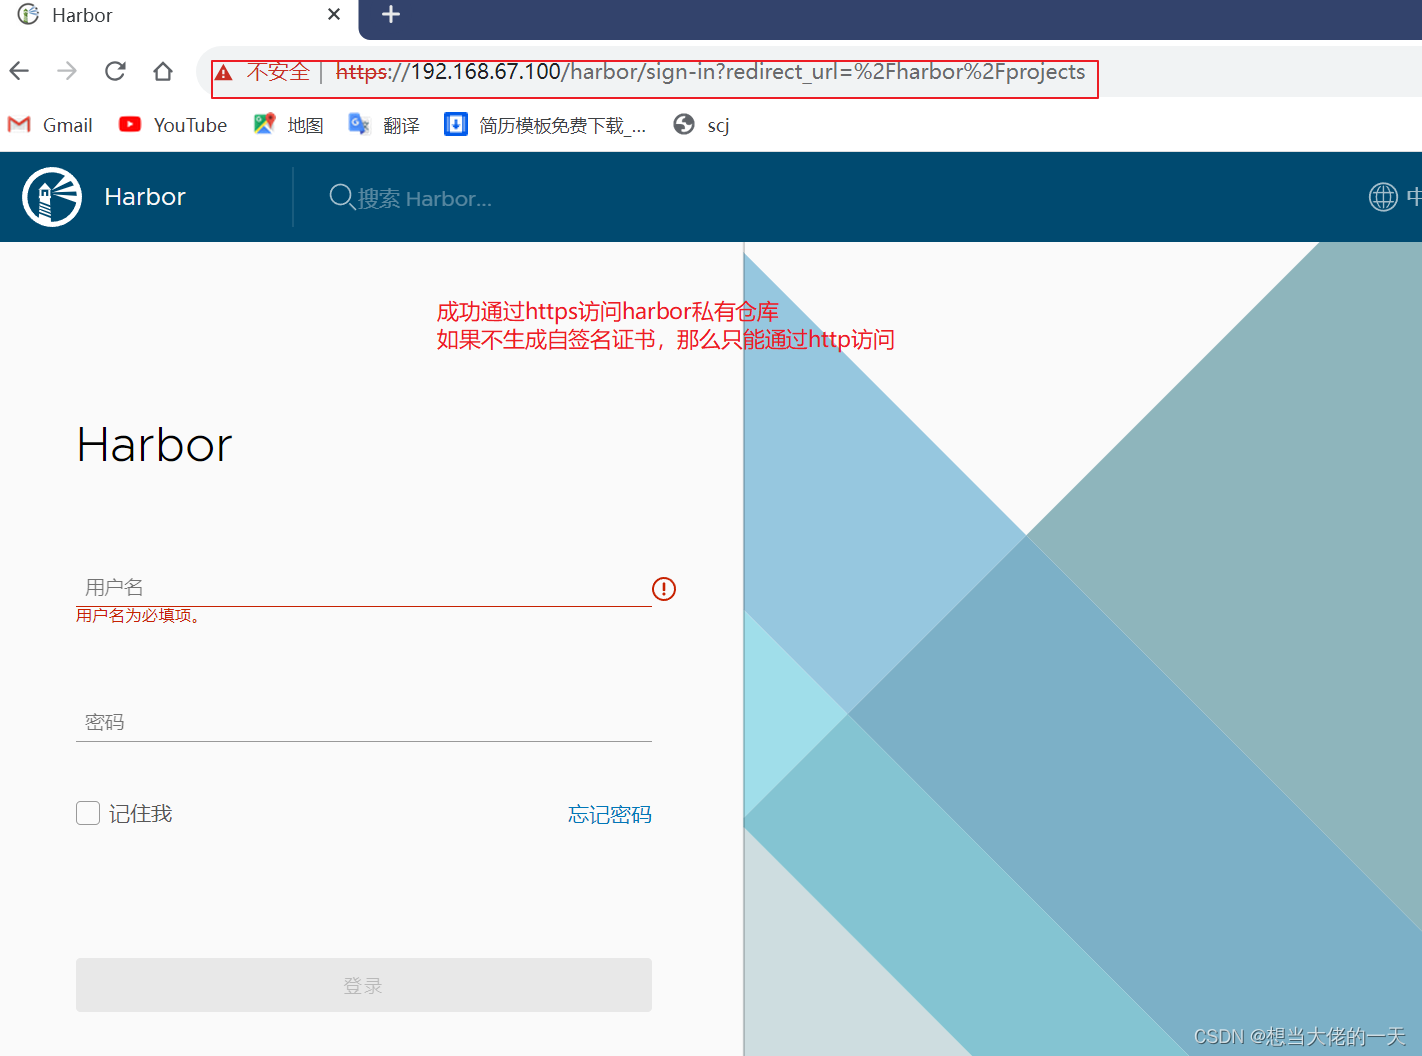Open the YouTube bookmark
Image resolution: width=1422 pixels, height=1056 pixels.
[x=173, y=125]
